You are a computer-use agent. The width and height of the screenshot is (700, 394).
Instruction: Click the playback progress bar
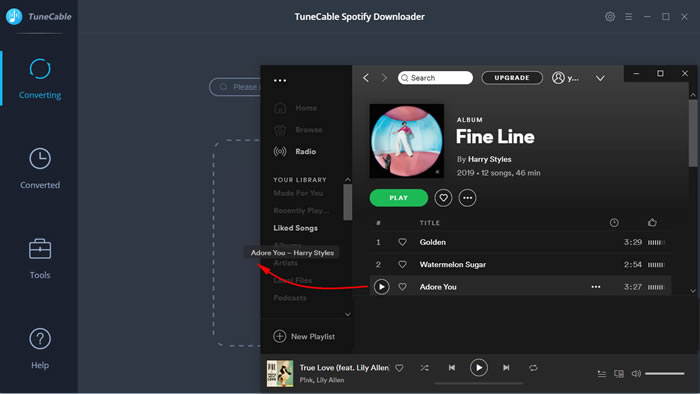[x=479, y=383]
